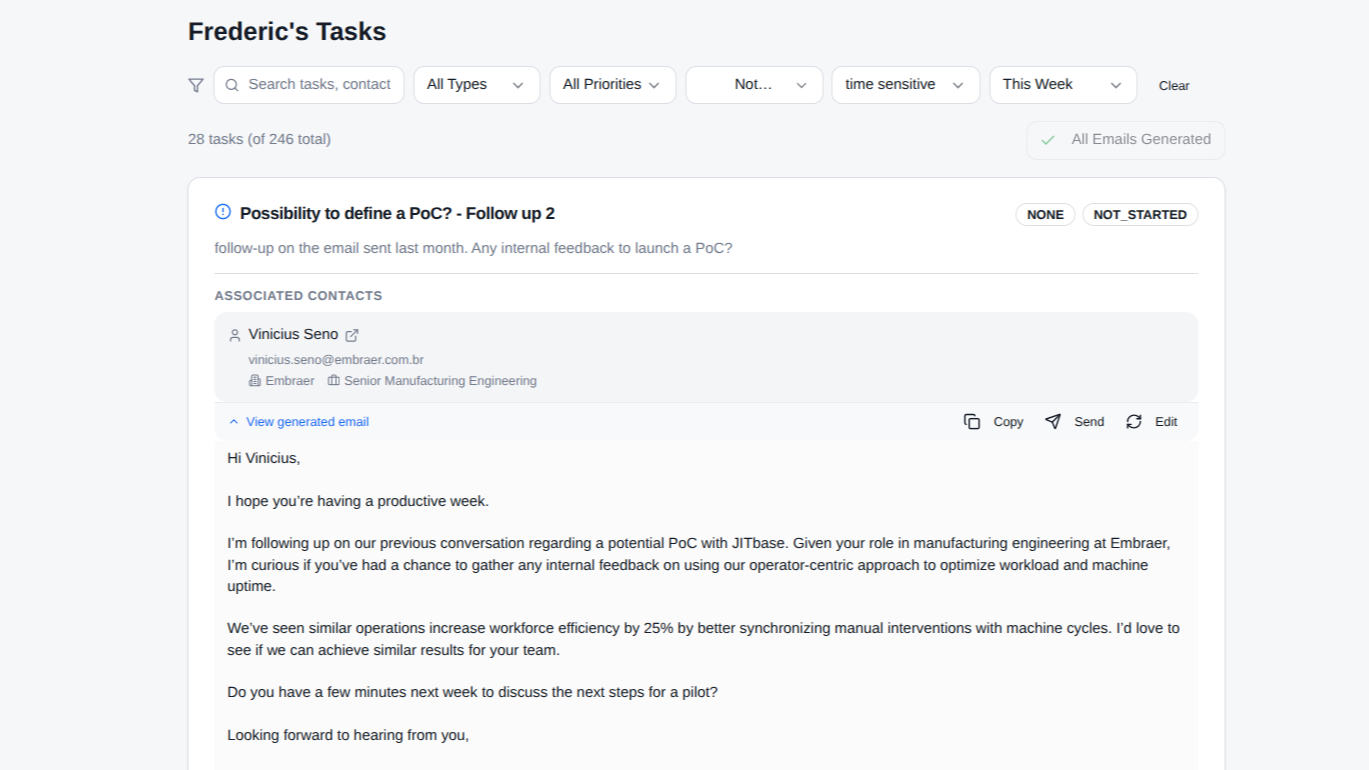
Task: Open the All Types dropdown
Action: click(477, 85)
